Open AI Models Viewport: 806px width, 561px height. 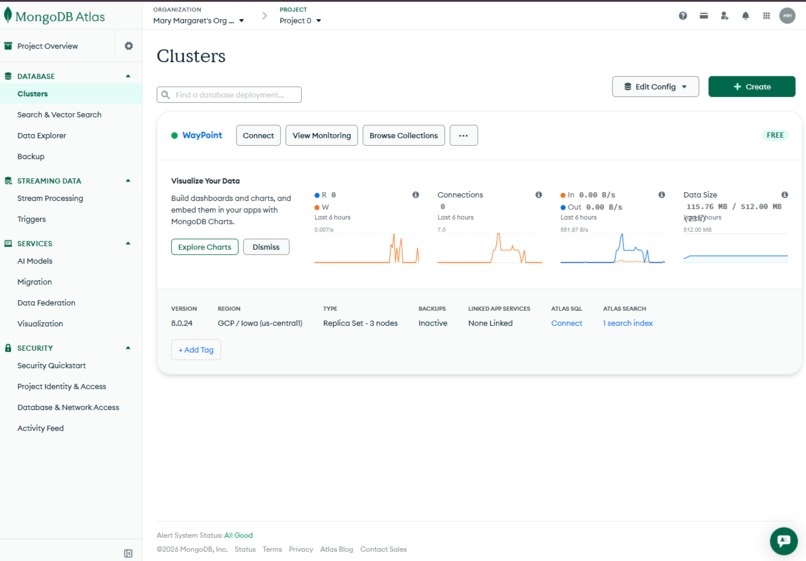(35, 261)
